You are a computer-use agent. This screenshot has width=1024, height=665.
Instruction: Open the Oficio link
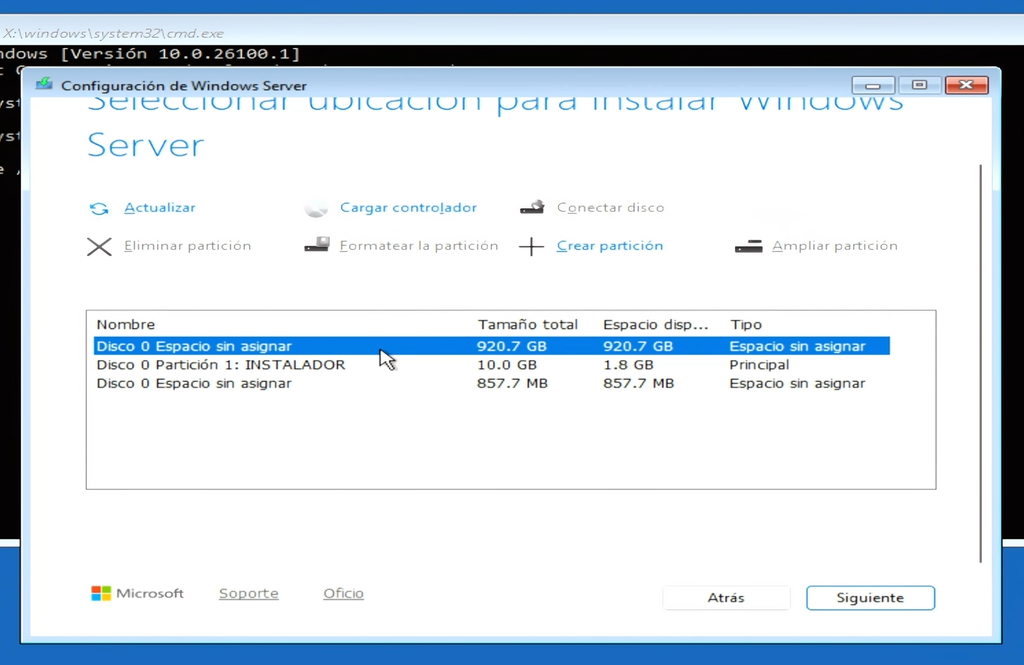pyautogui.click(x=344, y=593)
